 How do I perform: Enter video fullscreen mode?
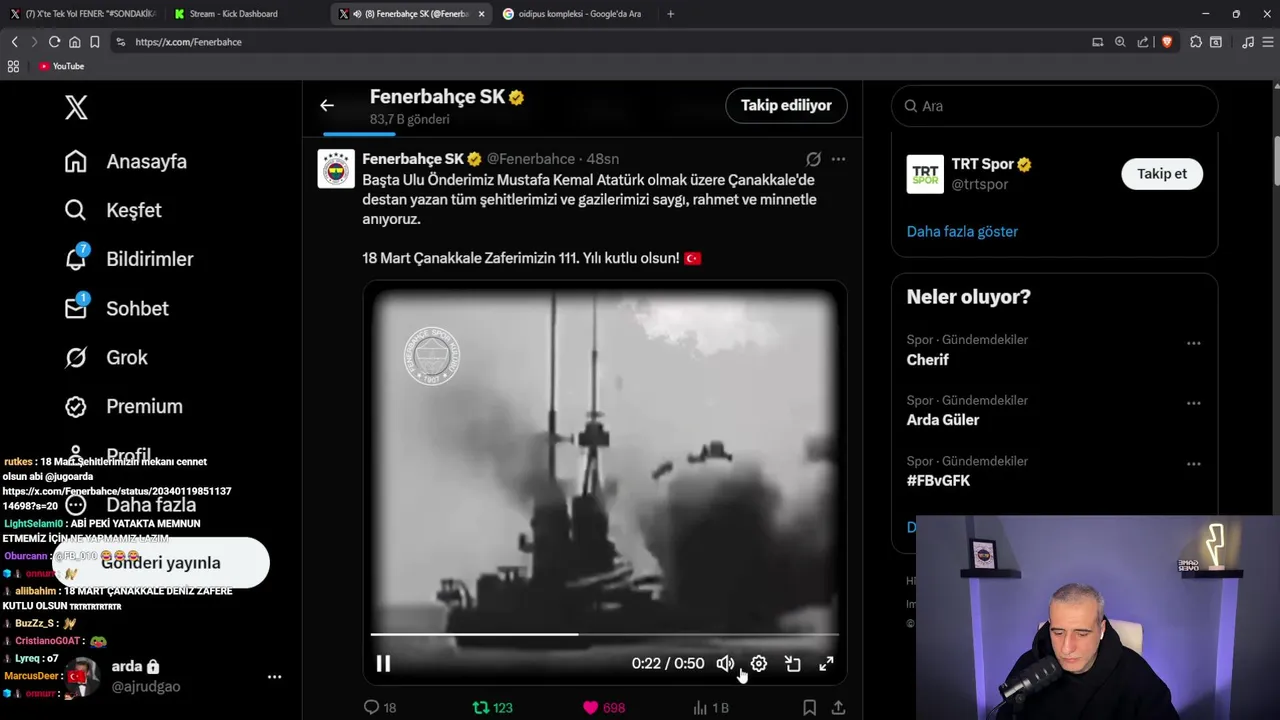(827, 664)
